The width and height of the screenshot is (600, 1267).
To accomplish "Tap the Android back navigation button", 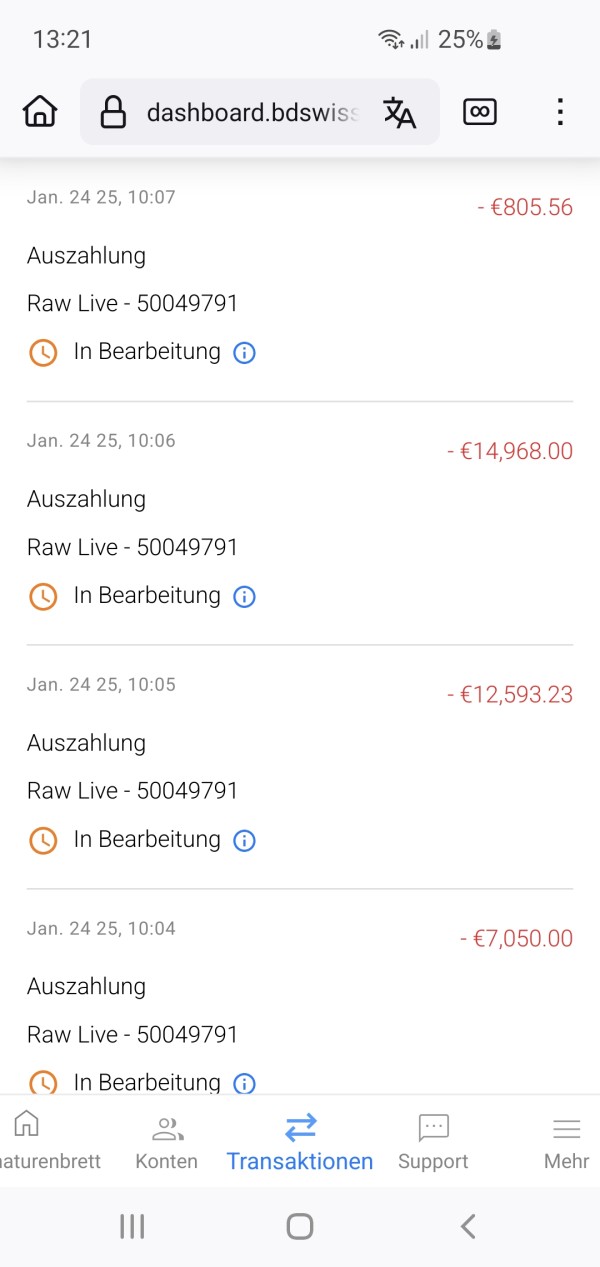I will [467, 1226].
